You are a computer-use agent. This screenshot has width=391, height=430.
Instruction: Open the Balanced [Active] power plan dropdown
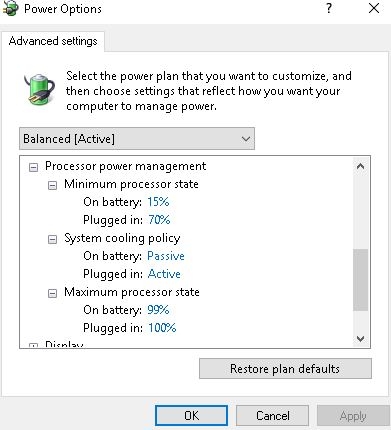click(x=137, y=138)
